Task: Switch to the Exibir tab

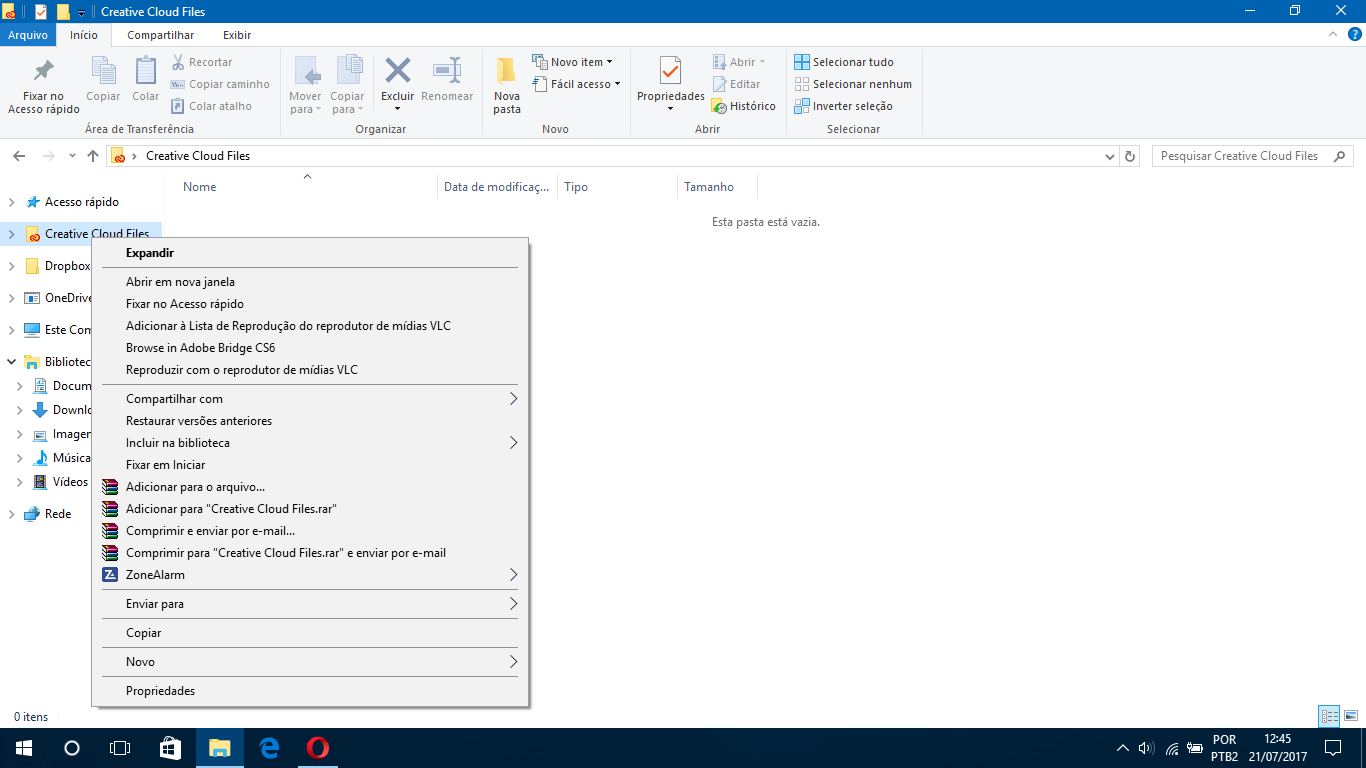Action: 237,35
